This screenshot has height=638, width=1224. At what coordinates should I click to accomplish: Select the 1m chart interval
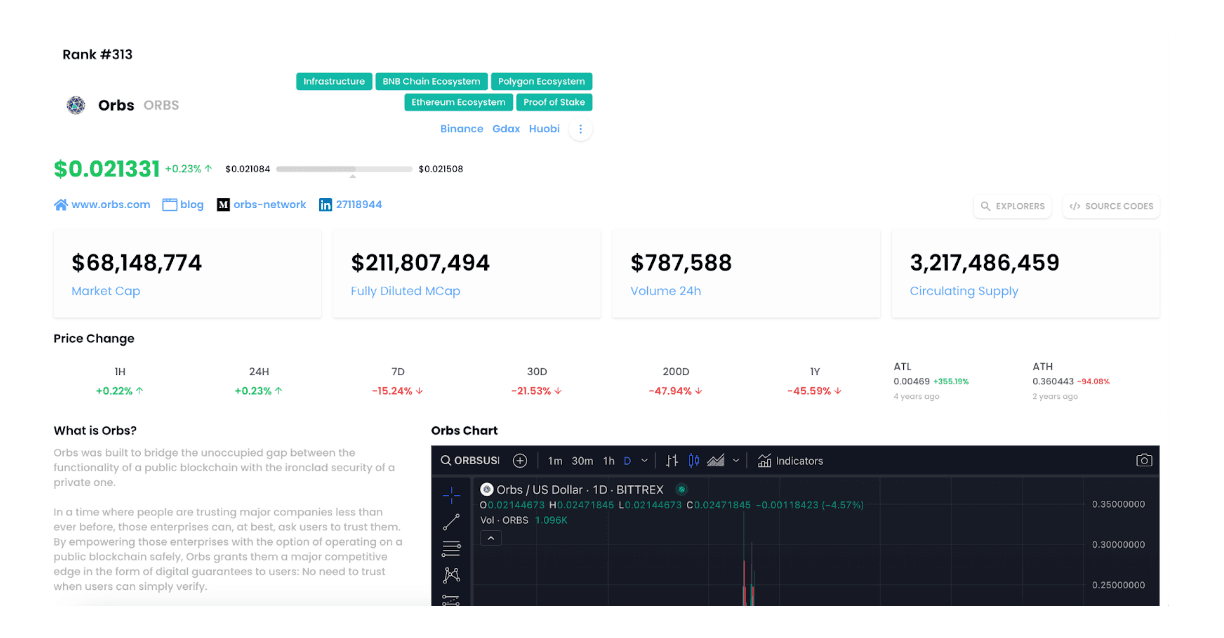coord(555,461)
